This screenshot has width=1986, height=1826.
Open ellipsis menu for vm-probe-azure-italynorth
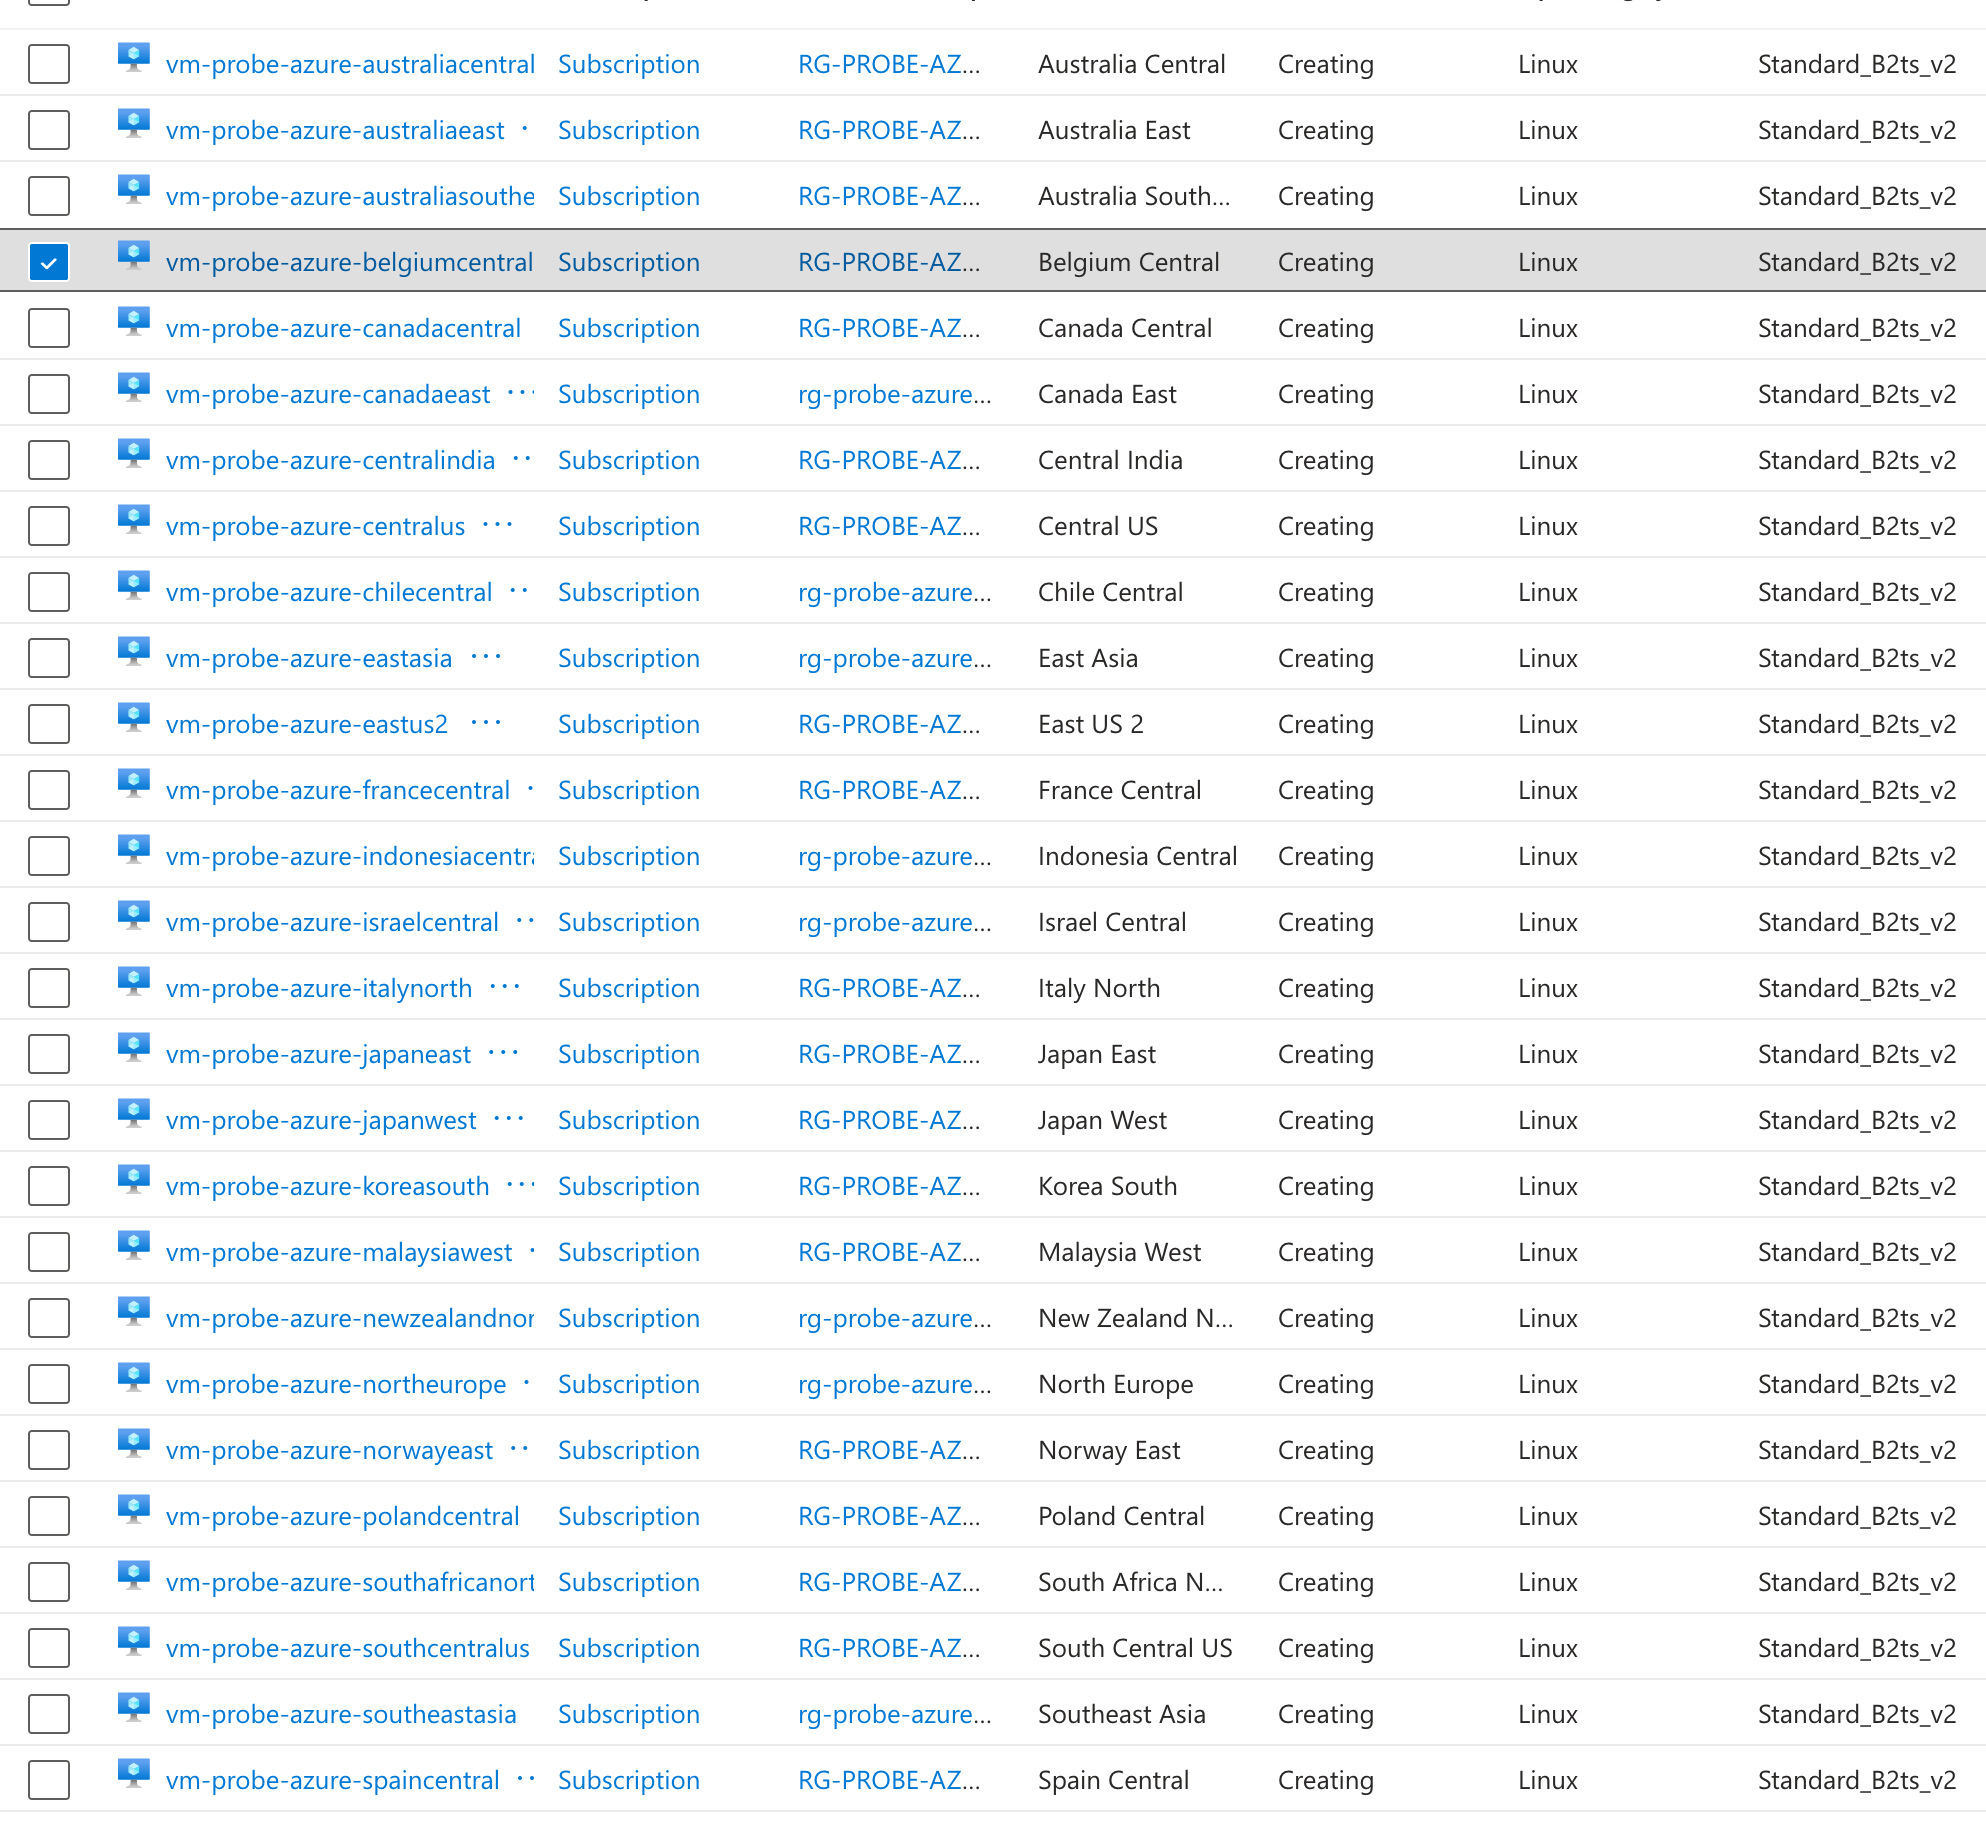(x=504, y=987)
